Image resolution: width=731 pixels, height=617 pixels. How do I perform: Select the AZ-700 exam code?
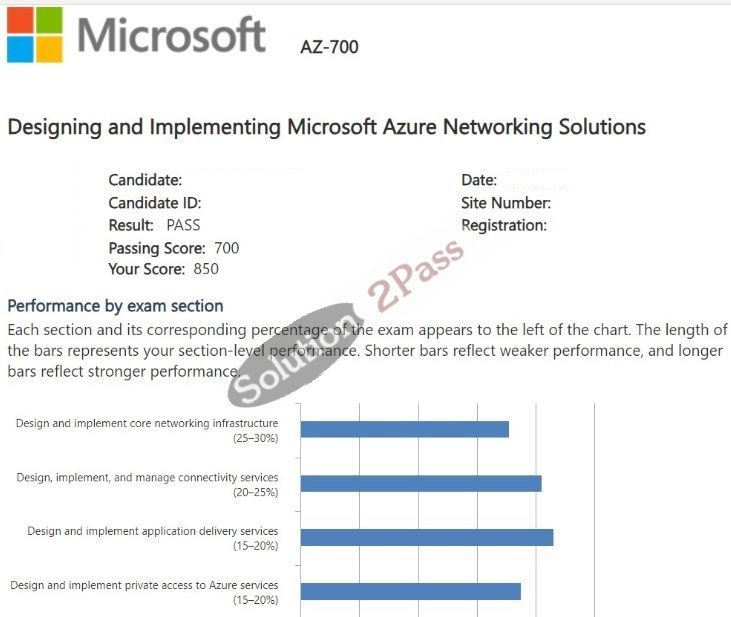[329, 47]
